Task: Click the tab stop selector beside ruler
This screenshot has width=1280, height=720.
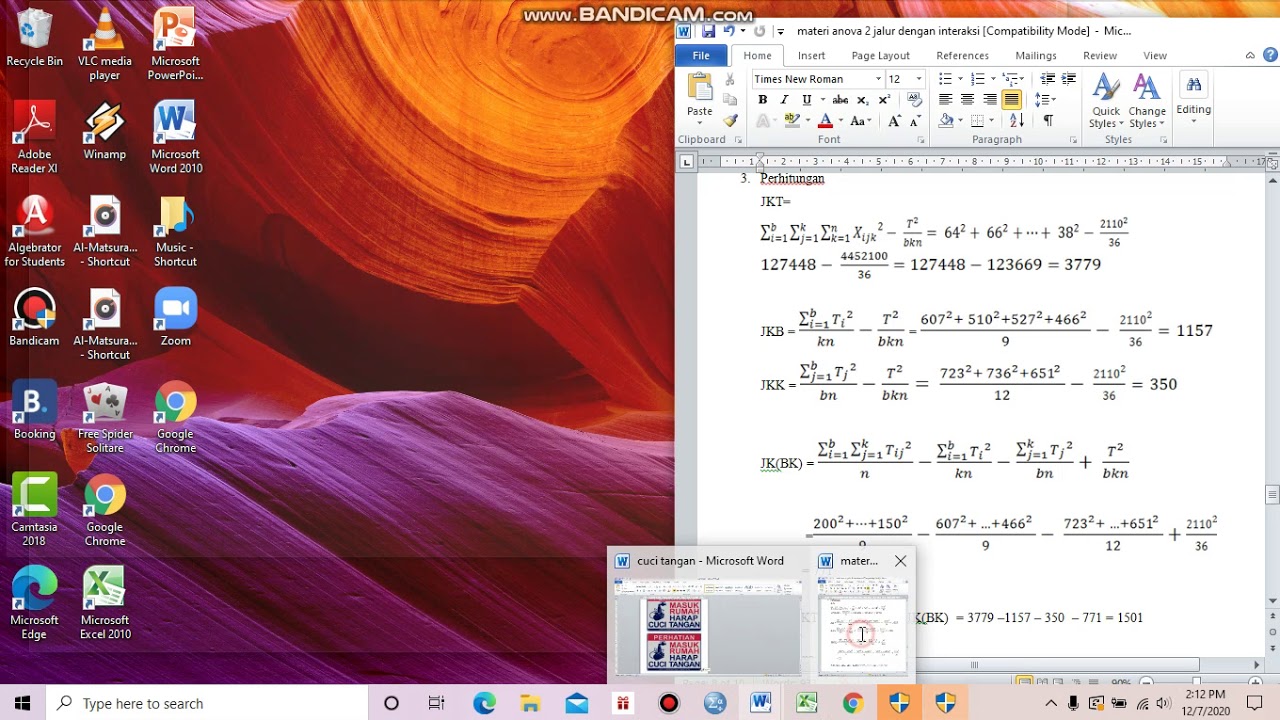Action: [x=686, y=162]
